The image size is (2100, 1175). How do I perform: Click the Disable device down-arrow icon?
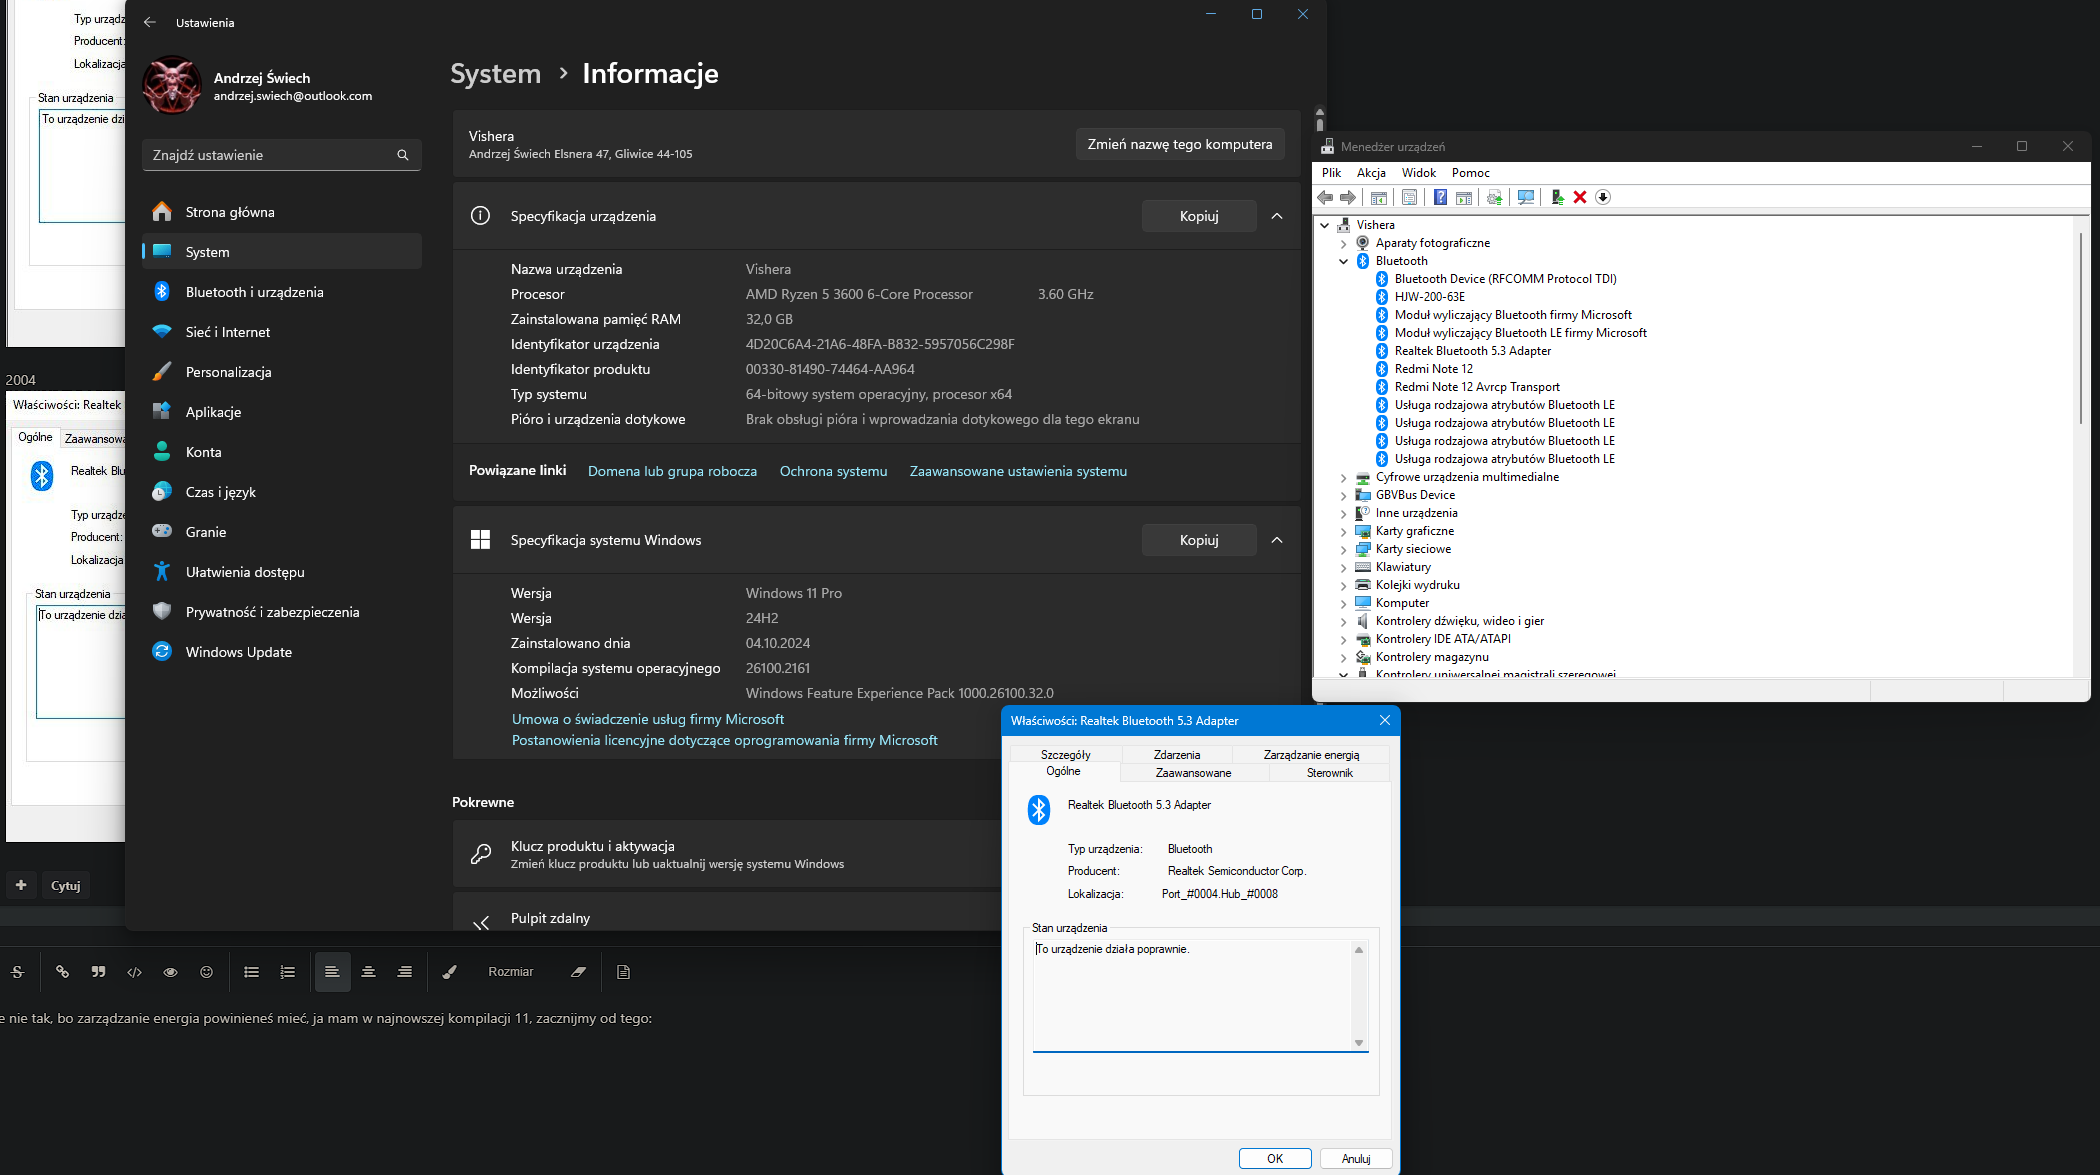(1603, 197)
